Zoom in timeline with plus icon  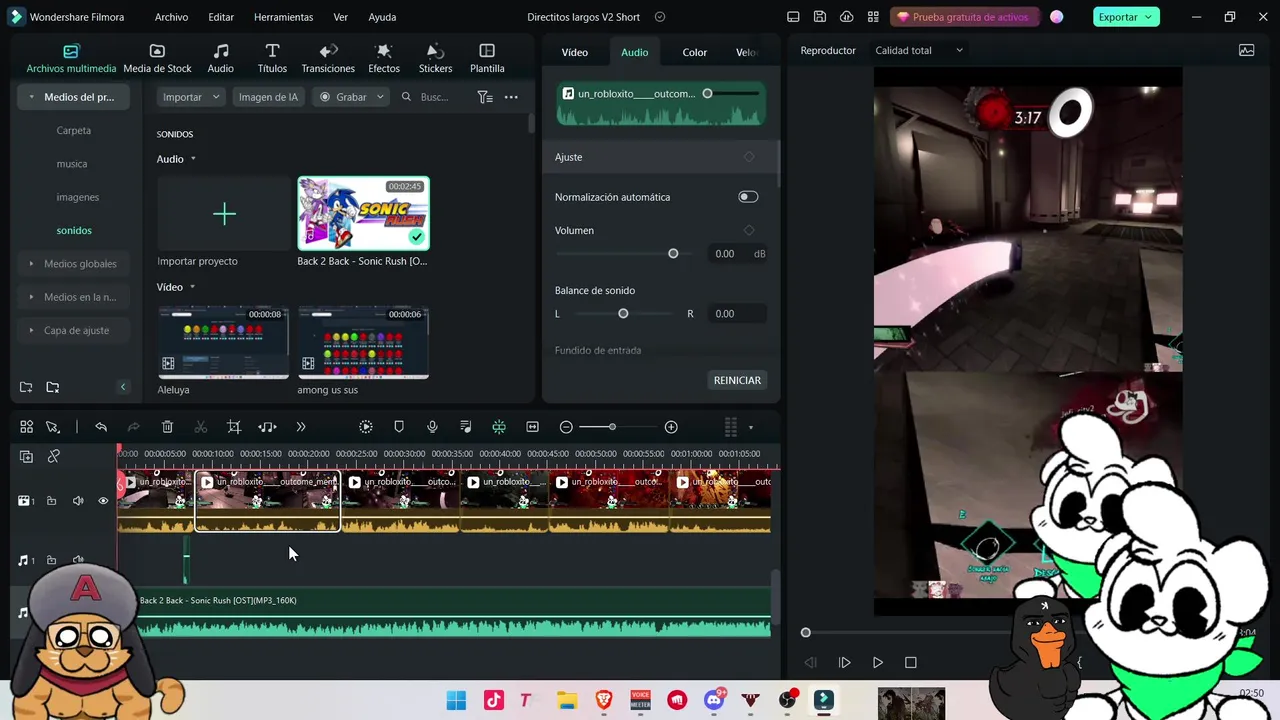pyautogui.click(x=671, y=427)
